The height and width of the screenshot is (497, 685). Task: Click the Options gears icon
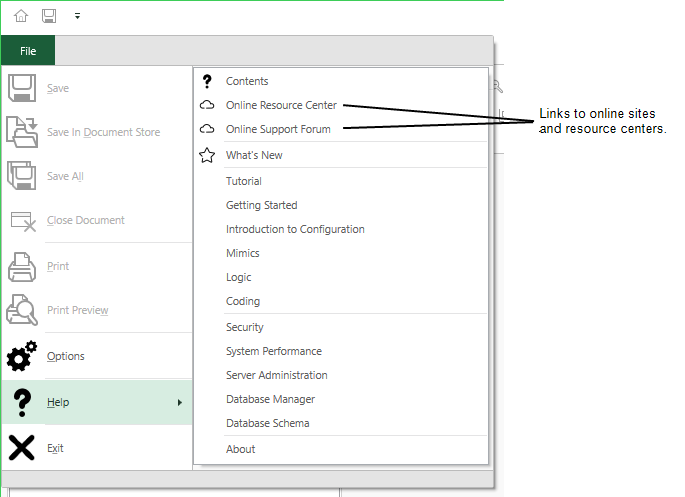tap(22, 356)
